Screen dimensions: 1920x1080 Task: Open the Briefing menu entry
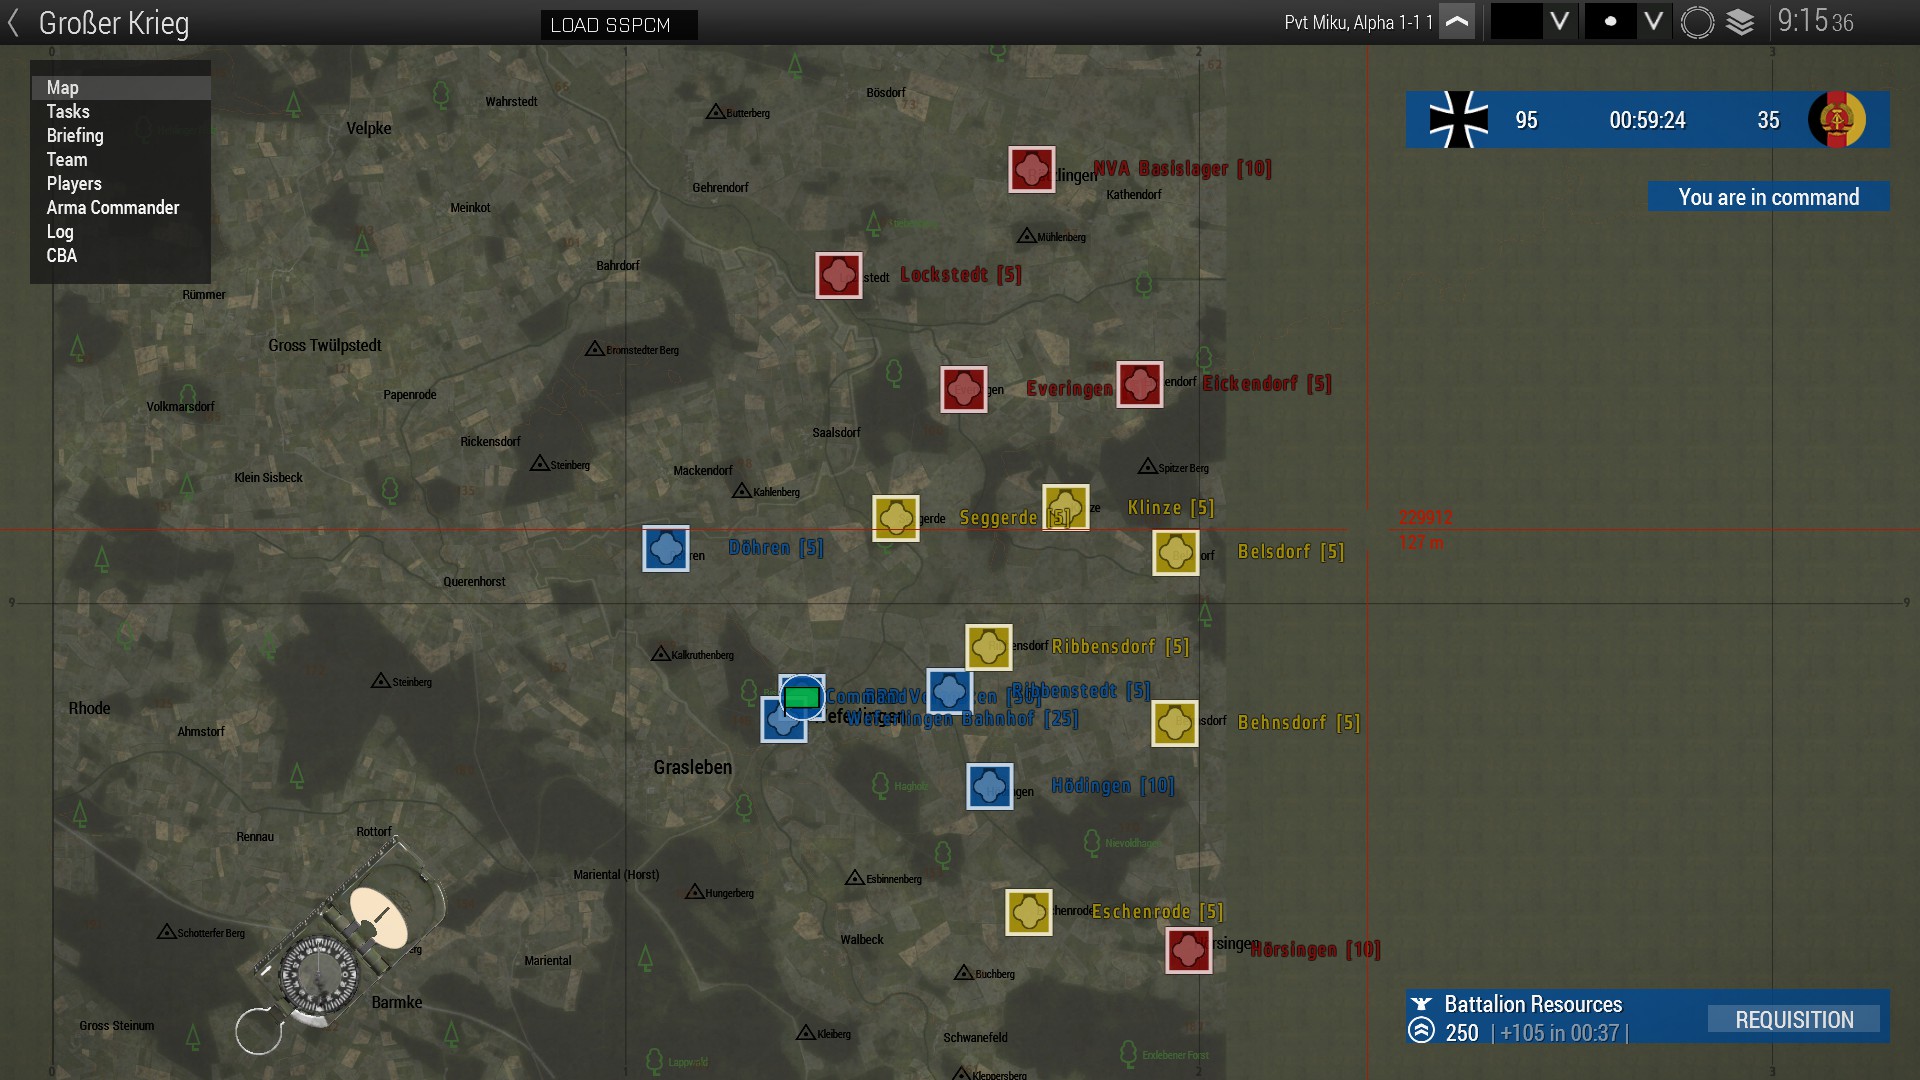pyautogui.click(x=75, y=136)
